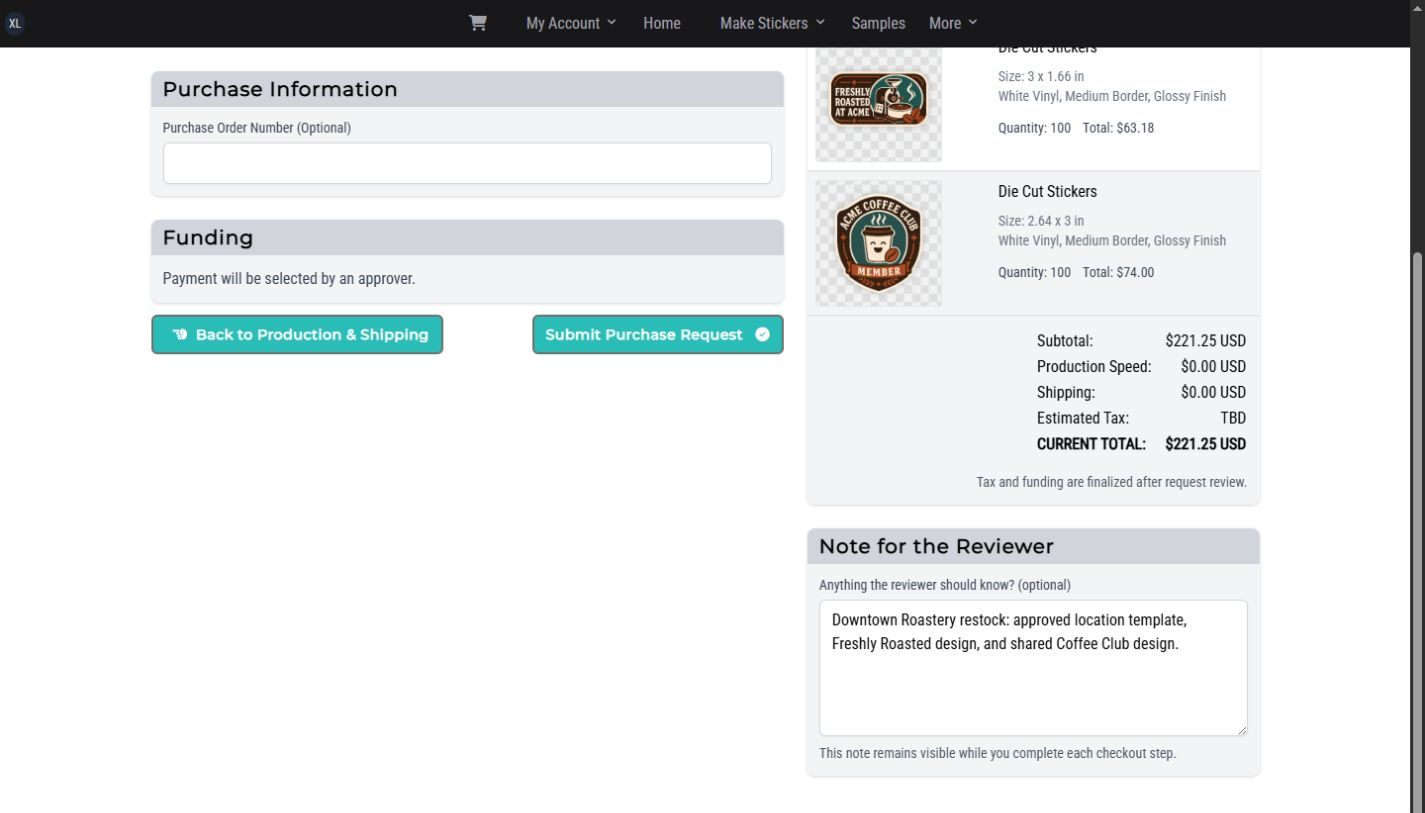The height and width of the screenshot is (813, 1425).
Task: Click the Estimated Tax TBD value
Action: [x=1233, y=418]
